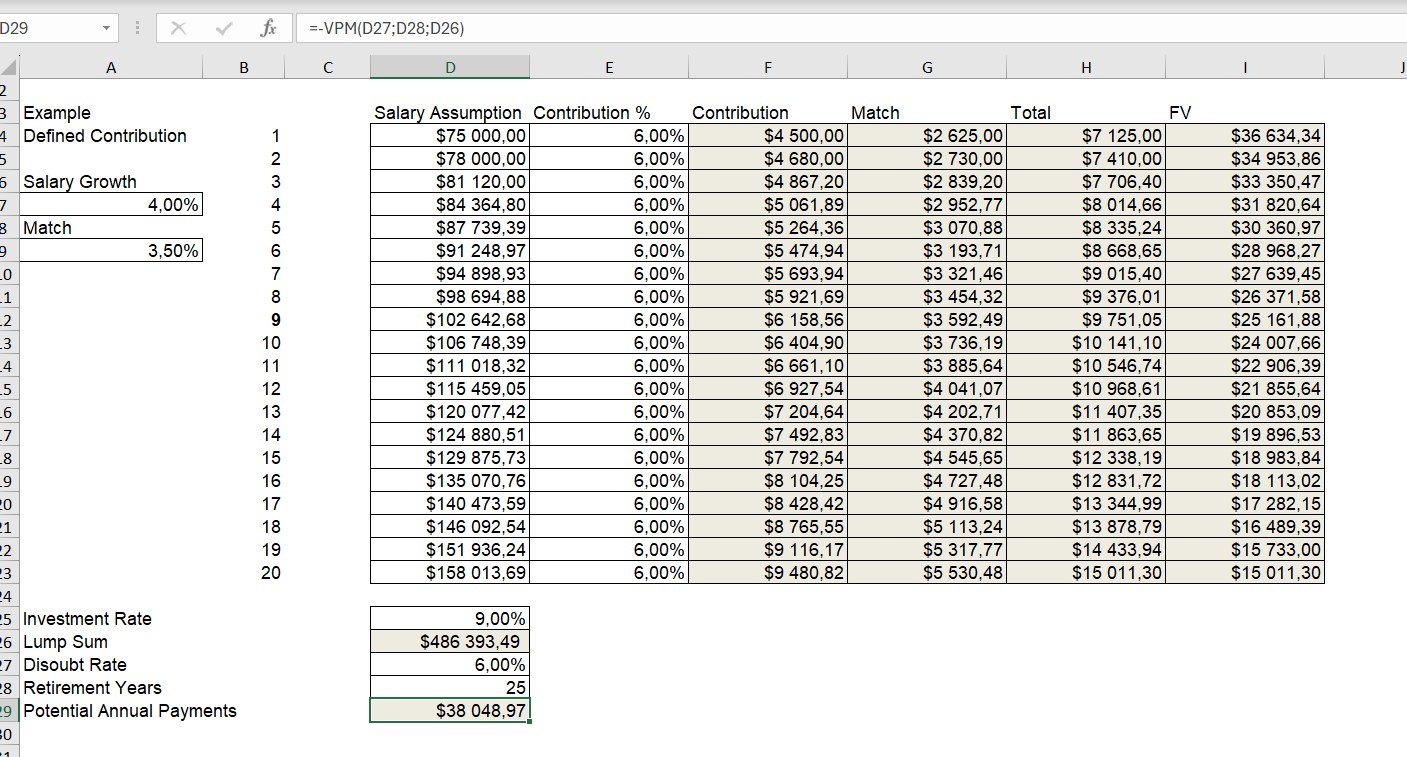Select the 3,50% match rate cell

pos(111,251)
